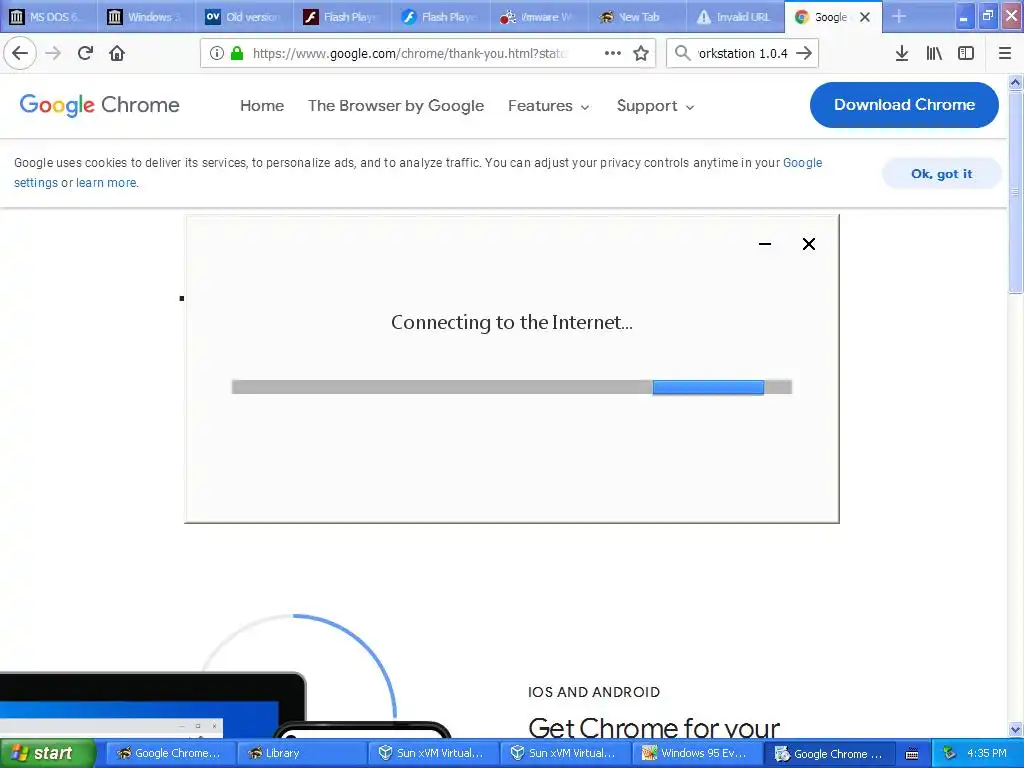Screen dimensions: 1024x768
Task: Open the Windows start button
Action: (x=47, y=753)
